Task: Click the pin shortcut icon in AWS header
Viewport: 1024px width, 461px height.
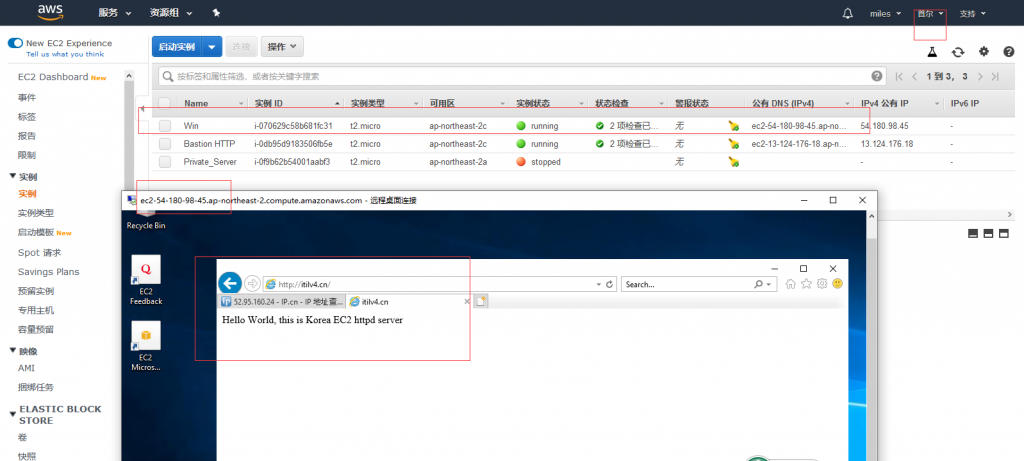Action: coord(217,13)
